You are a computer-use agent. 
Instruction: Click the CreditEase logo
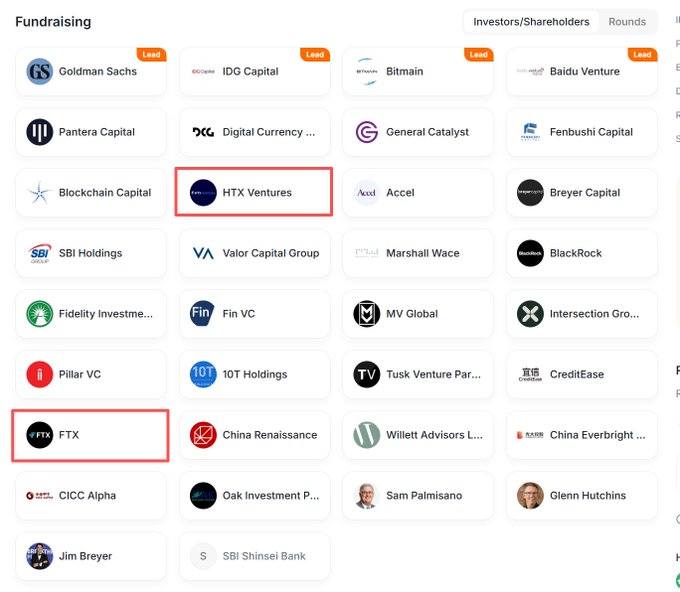tap(530, 374)
